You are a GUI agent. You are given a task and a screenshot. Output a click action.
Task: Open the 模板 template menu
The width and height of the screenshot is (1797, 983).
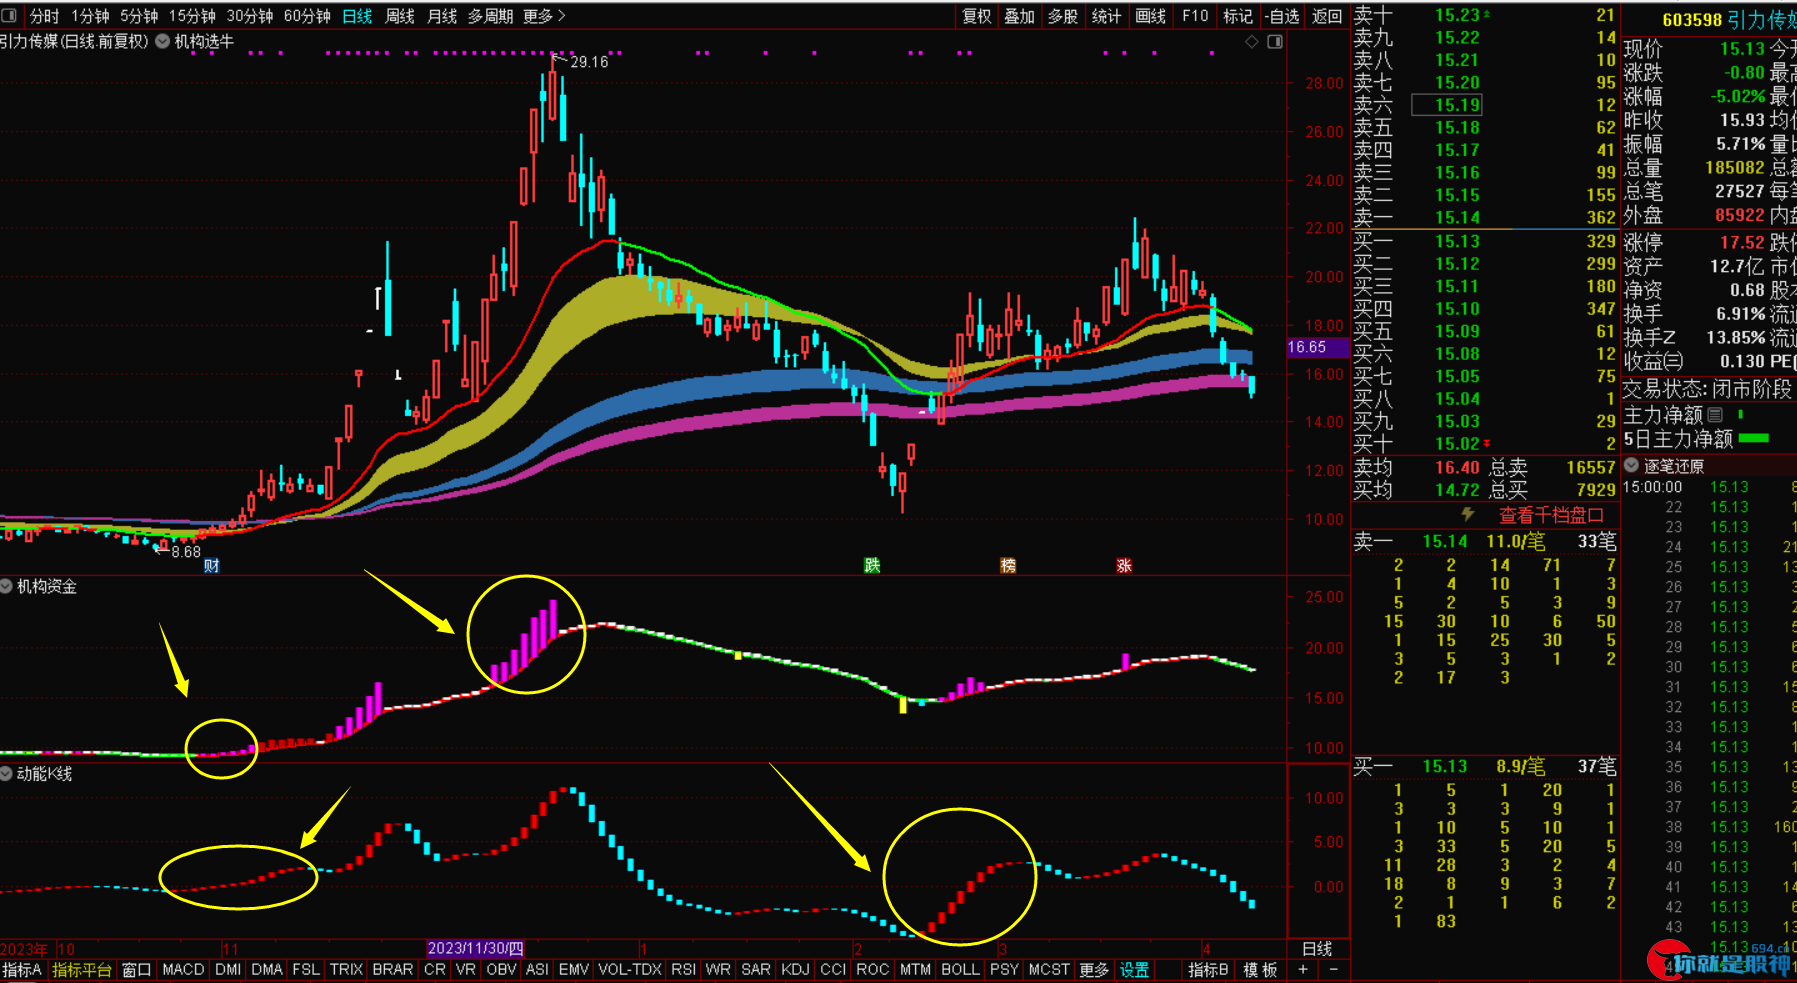click(x=1260, y=969)
